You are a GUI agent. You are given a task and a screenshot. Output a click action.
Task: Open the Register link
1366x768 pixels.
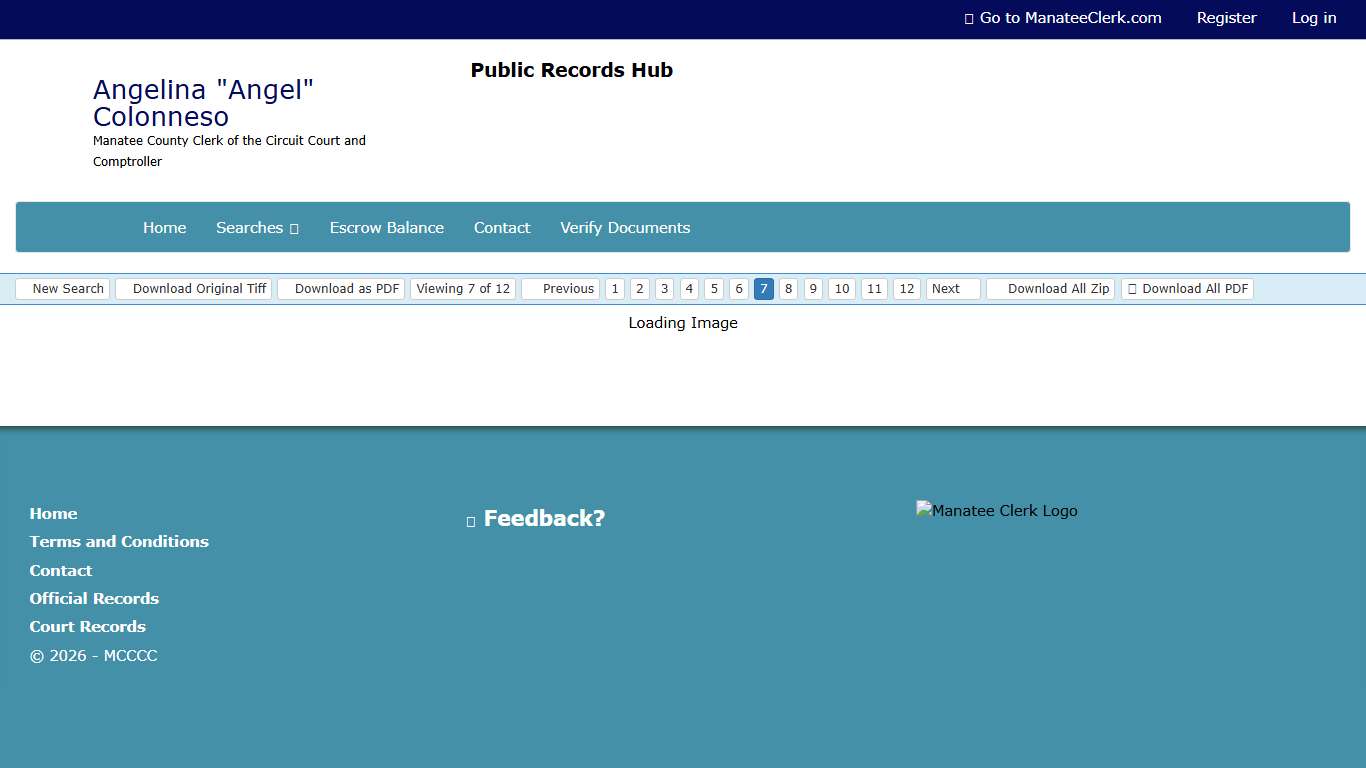(x=1226, y=18)
